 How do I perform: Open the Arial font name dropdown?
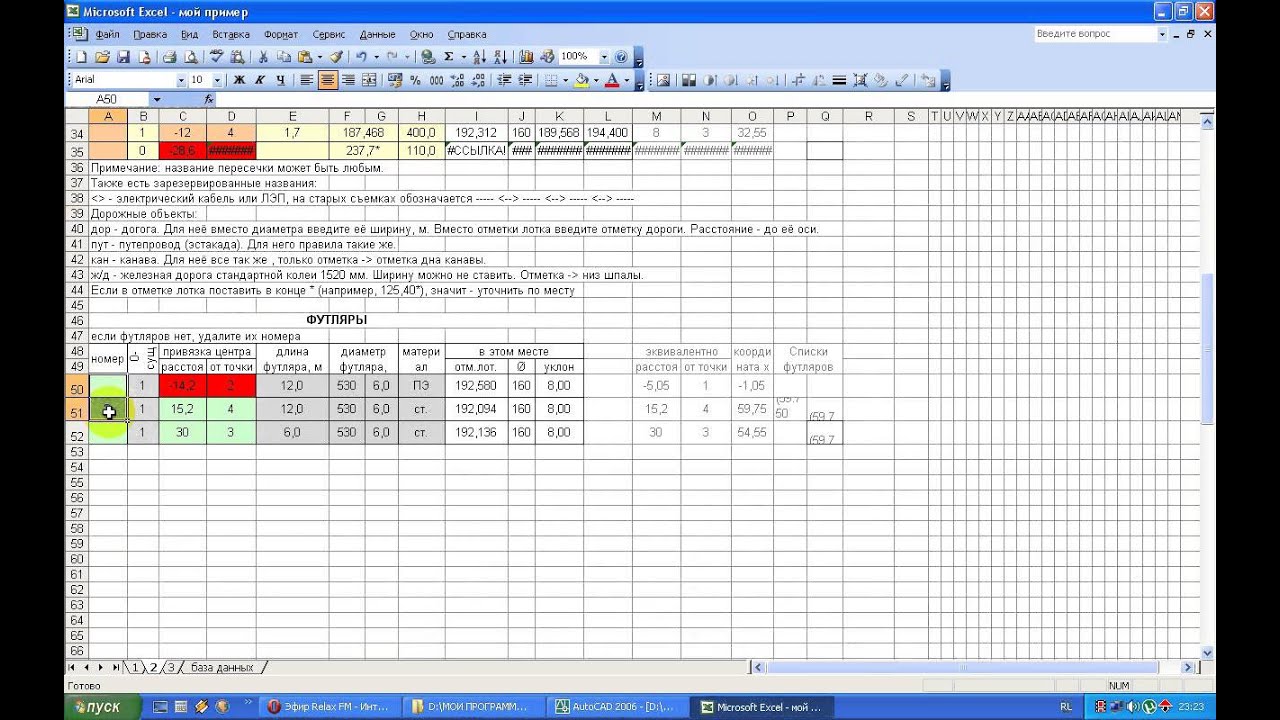pos(181,80)
